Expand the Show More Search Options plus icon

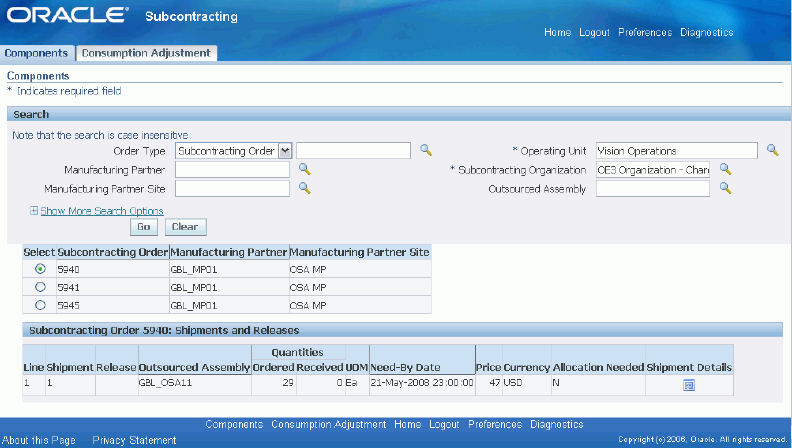click(x=34, y=211)
